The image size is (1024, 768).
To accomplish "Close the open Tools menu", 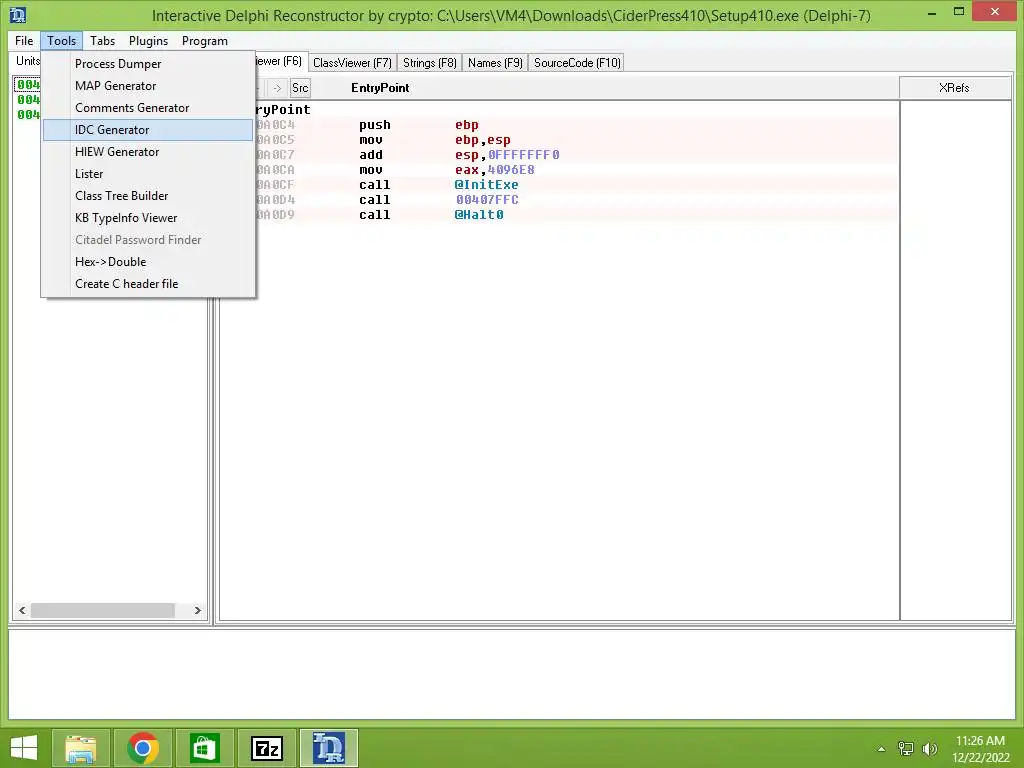I will click(x=61, y=40).
